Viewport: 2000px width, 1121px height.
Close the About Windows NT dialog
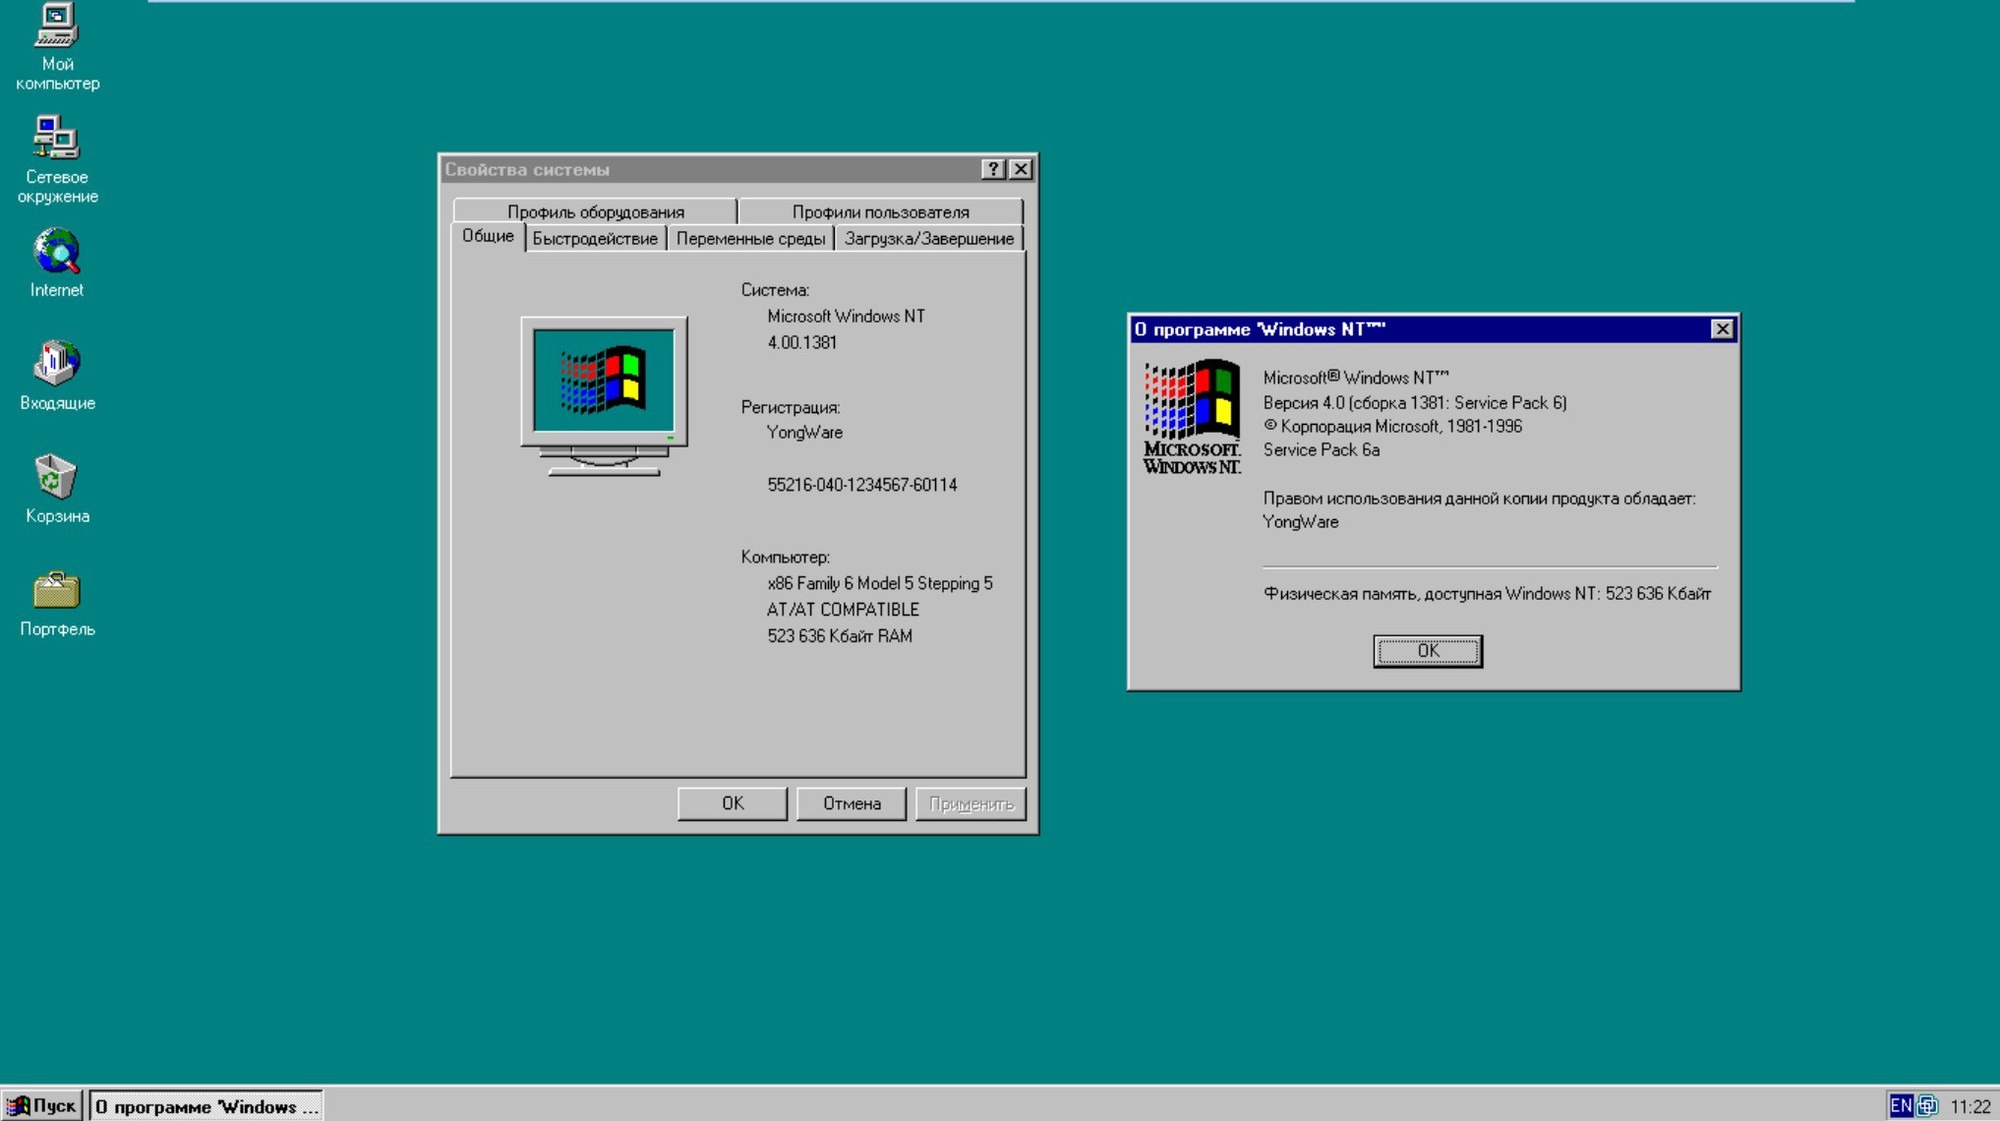(1722, 329)
